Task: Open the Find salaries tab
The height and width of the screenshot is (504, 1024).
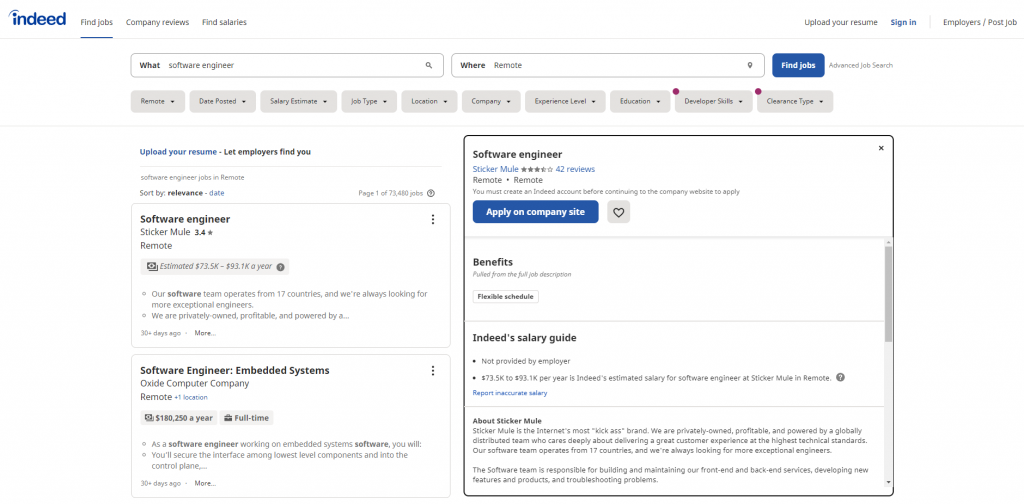Action: pos(225,22)
